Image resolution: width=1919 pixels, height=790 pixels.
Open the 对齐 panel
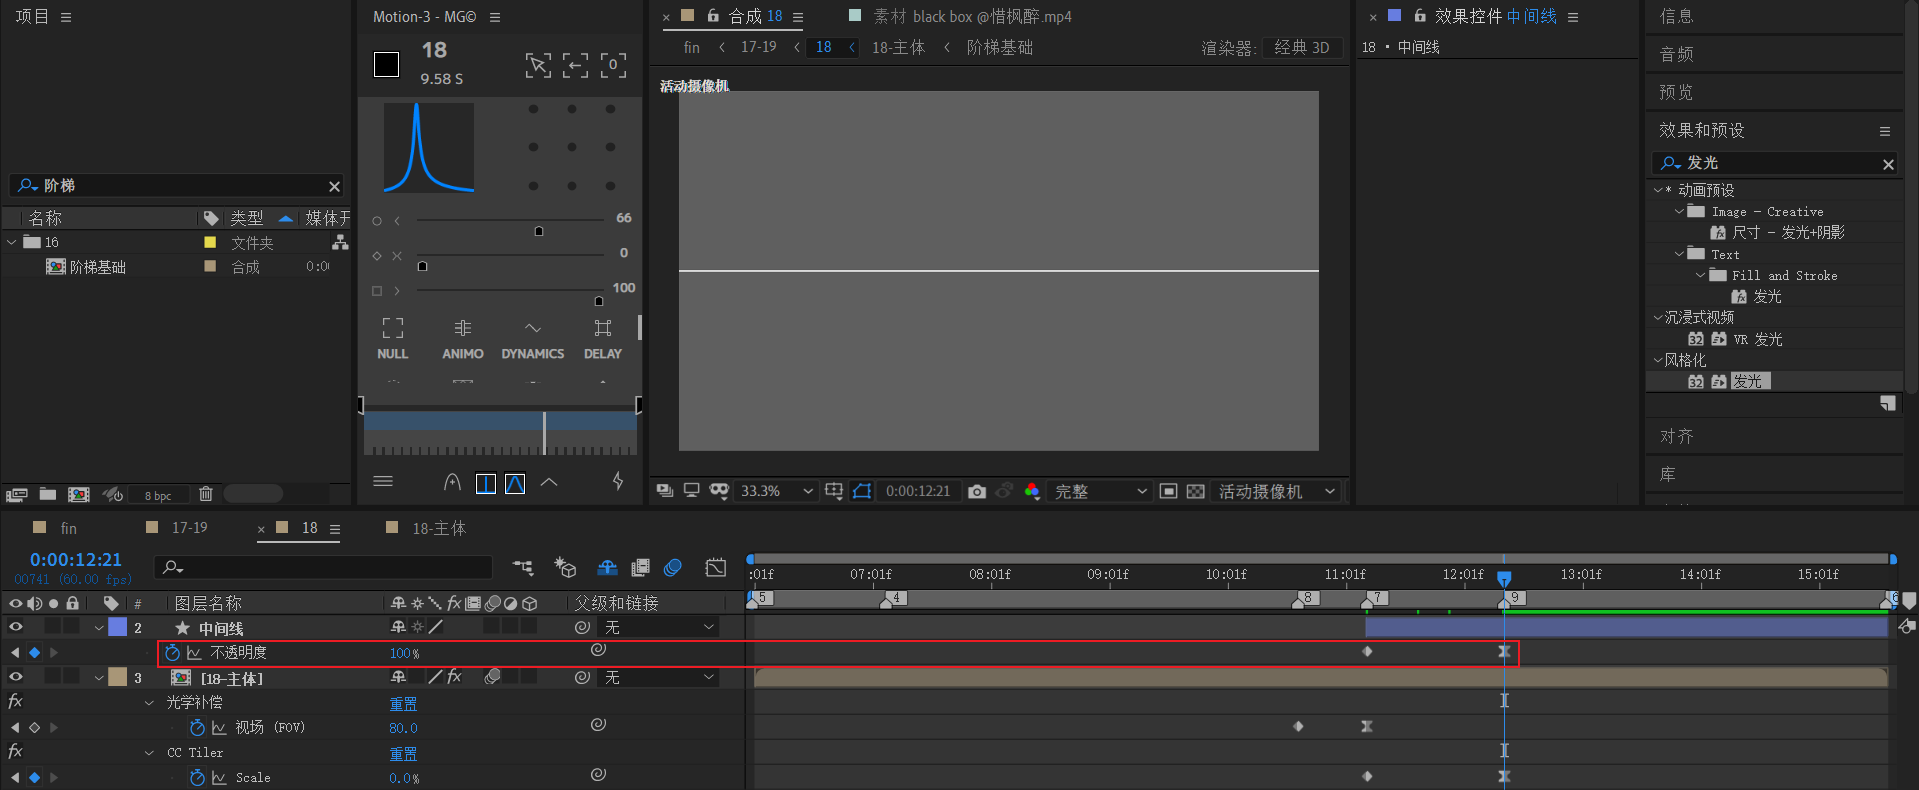point(1676,436)
